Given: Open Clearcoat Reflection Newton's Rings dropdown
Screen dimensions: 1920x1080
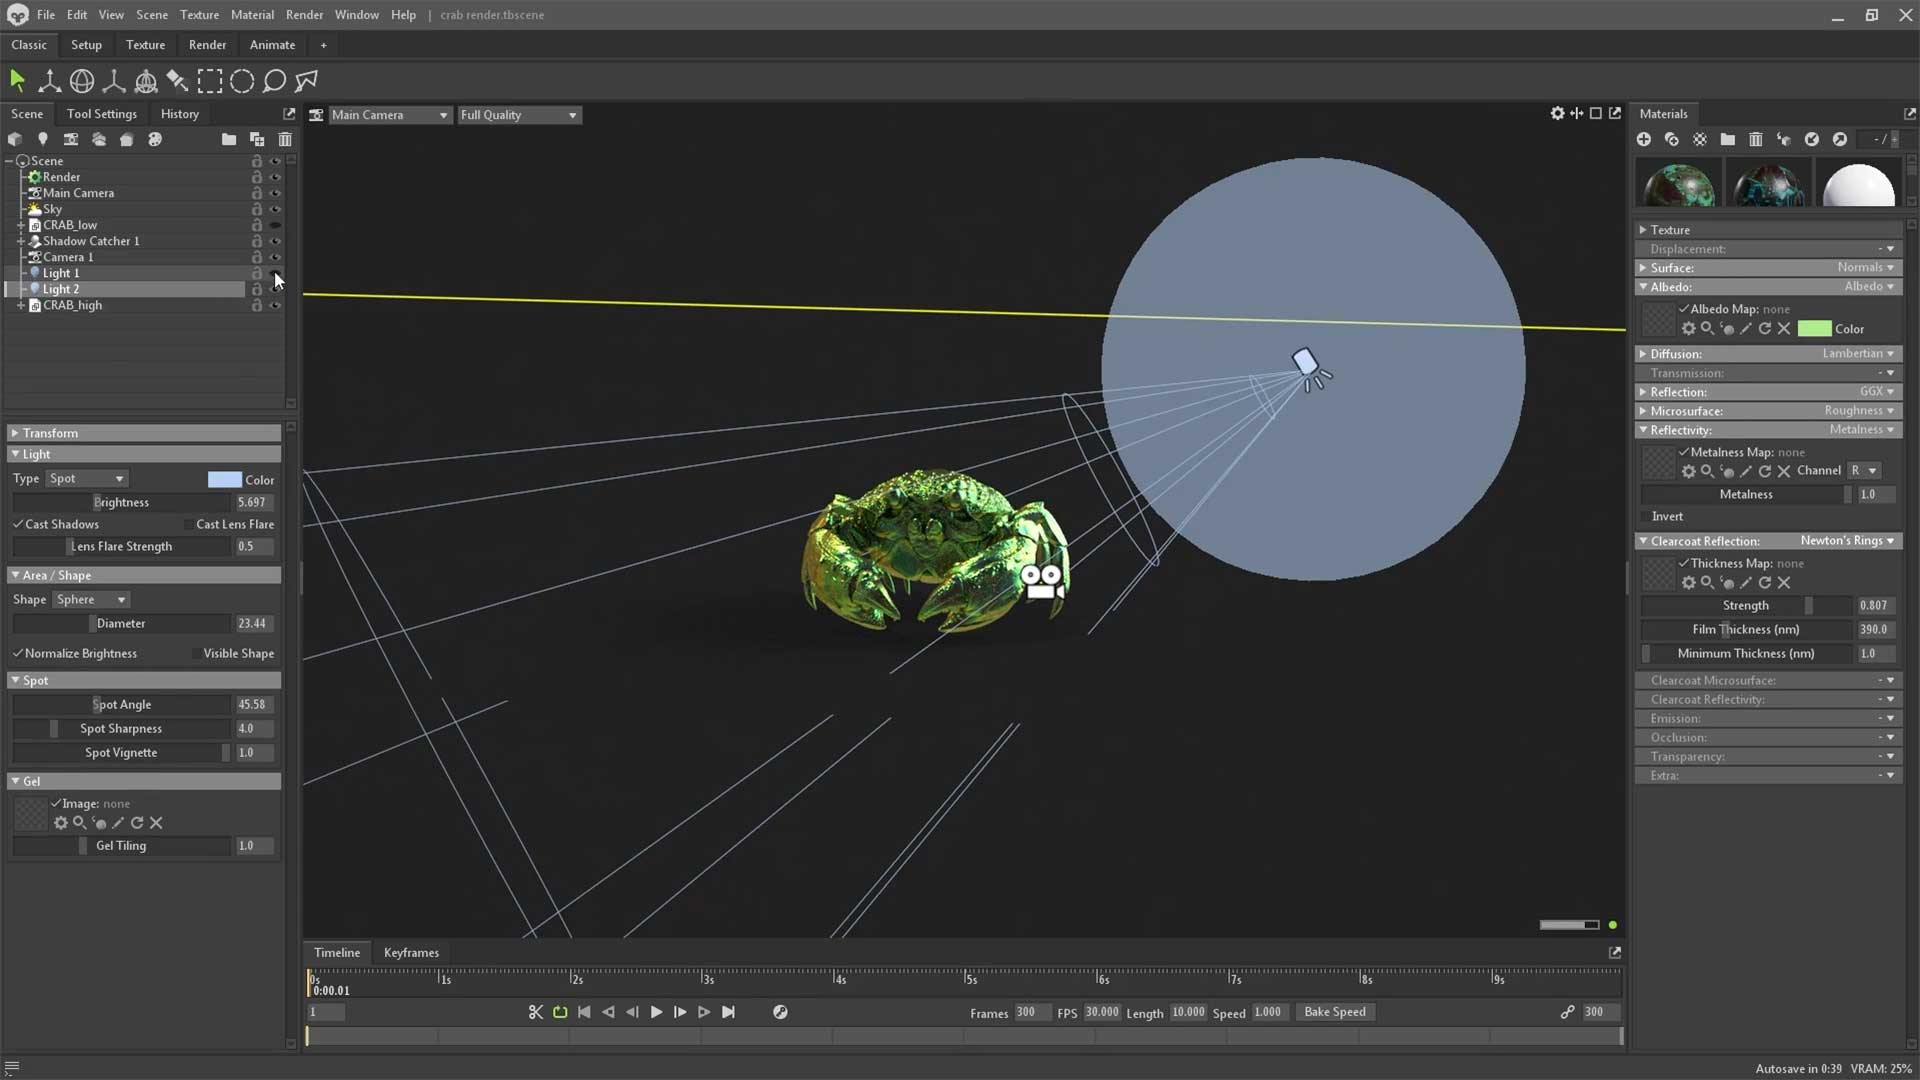Looking at the screenshot, I should [1847, 541].
